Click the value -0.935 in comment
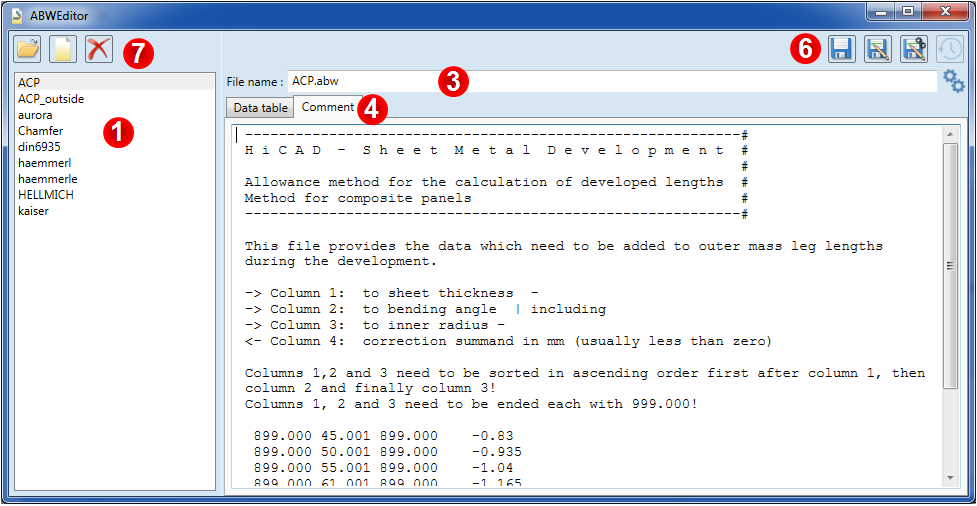Viewport: 977px width, 506px height. 496,452
